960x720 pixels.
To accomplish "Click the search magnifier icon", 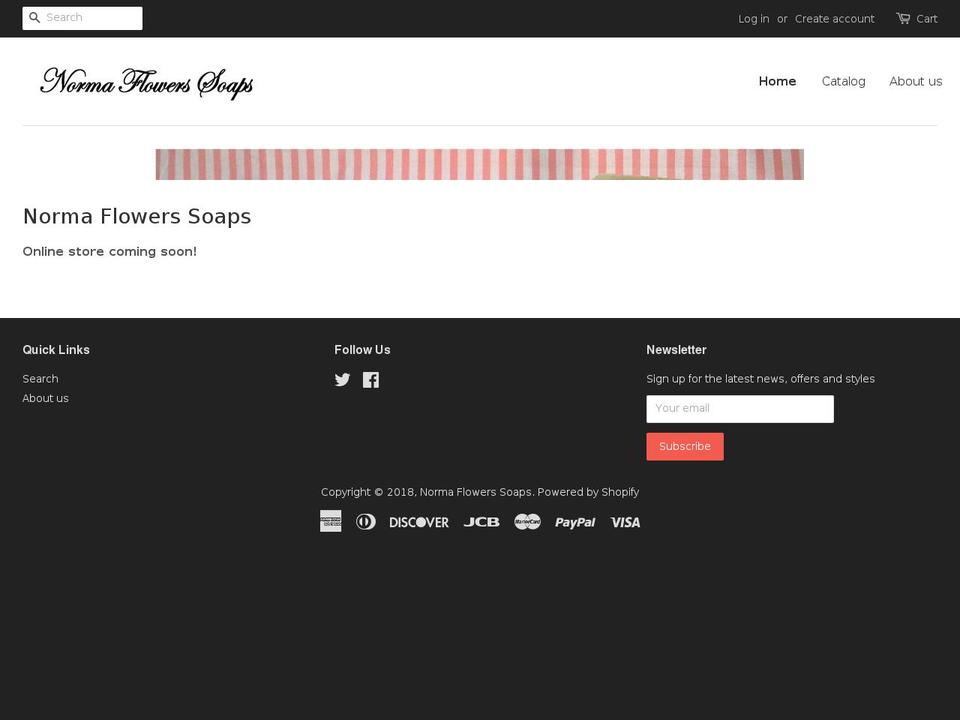I will coord(34,18).
